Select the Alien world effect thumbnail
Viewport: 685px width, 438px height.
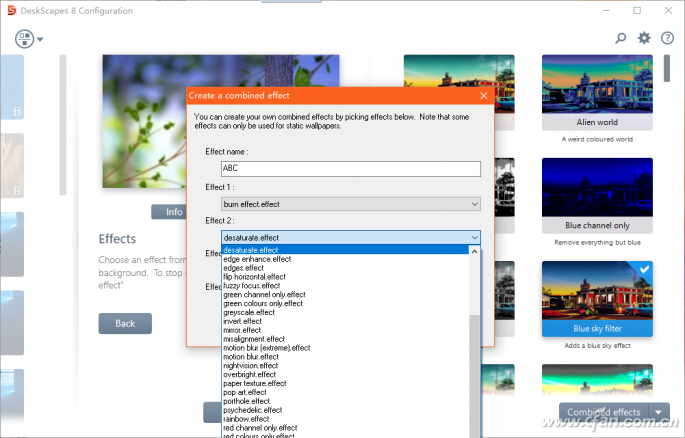[x=597, y=92]
